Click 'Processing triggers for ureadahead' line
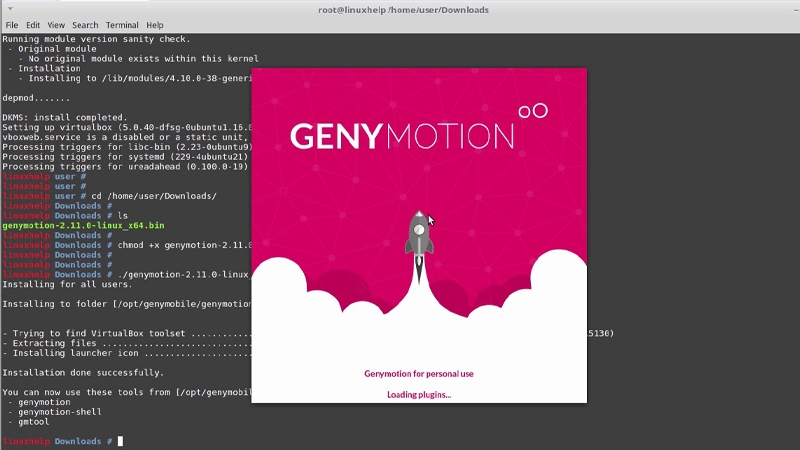This screenshot has height=450, width=800. point(125,167)
